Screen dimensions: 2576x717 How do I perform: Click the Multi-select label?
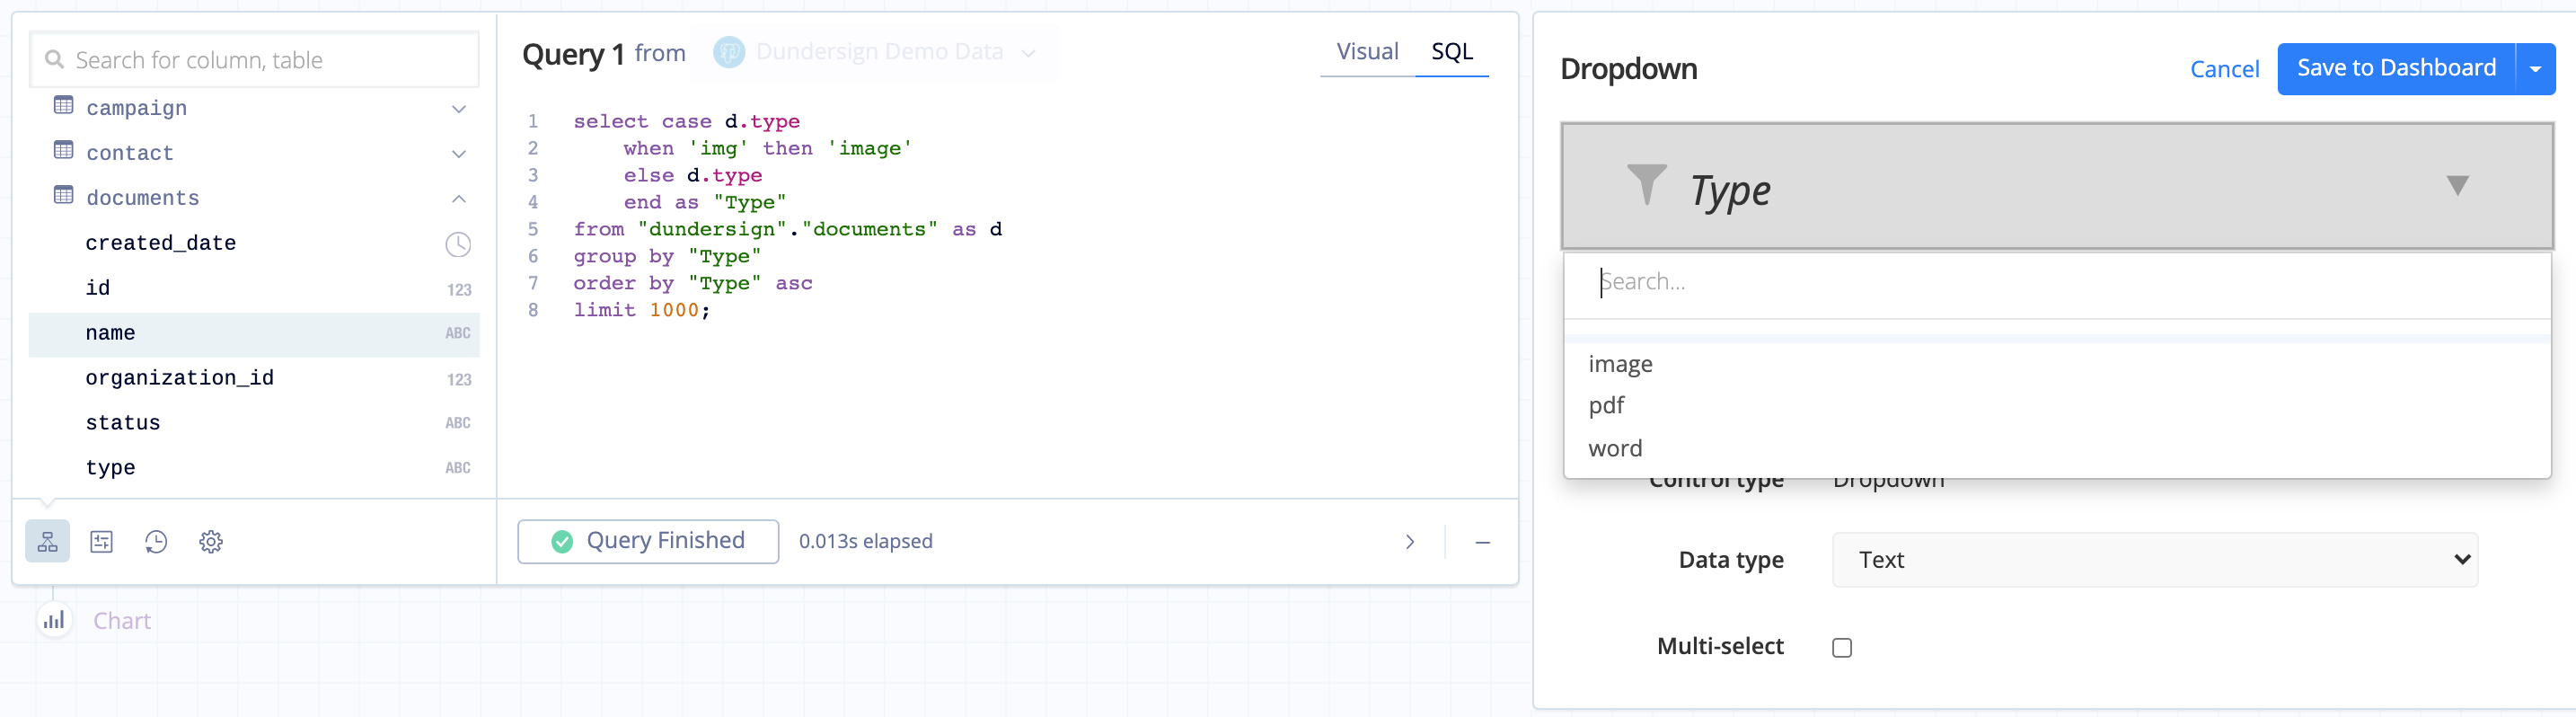pyautogui.click(x=1720, y=646)
